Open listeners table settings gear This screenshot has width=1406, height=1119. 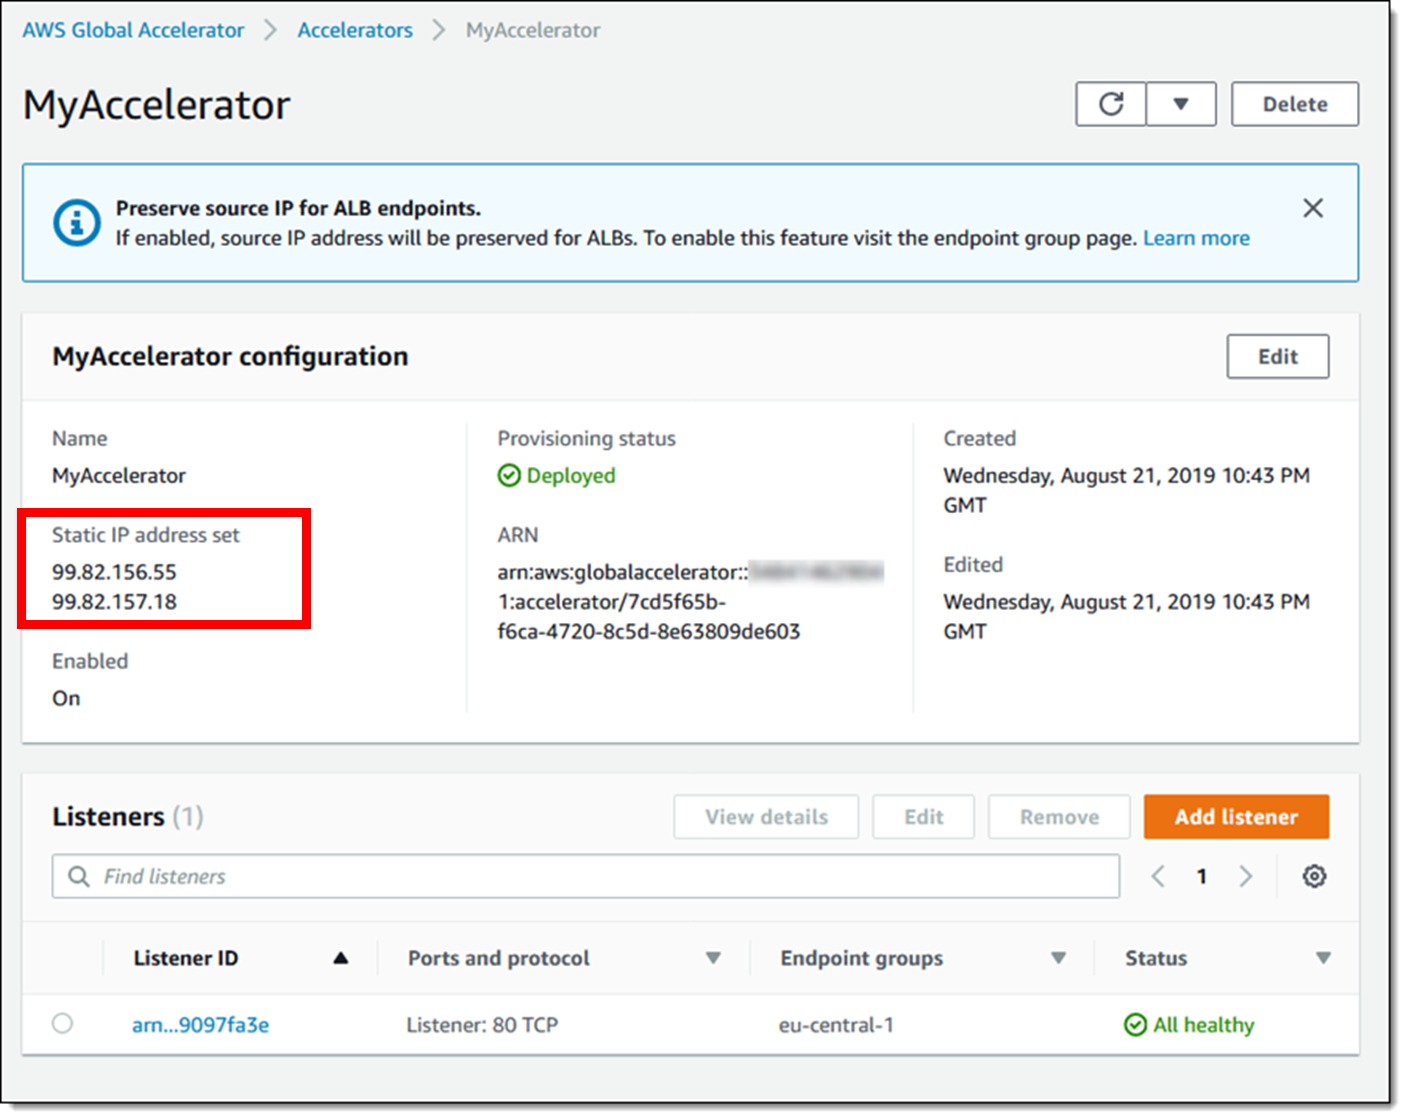pyautogui.click(x=1314, y=876)
